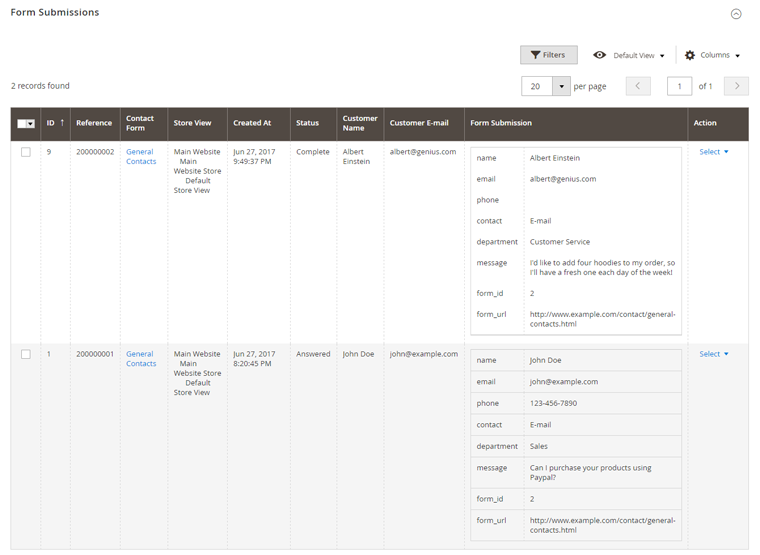760x555 pixels.
Task: Sort by the ID column
Action: pyautogui.click(x=55, y=123)
